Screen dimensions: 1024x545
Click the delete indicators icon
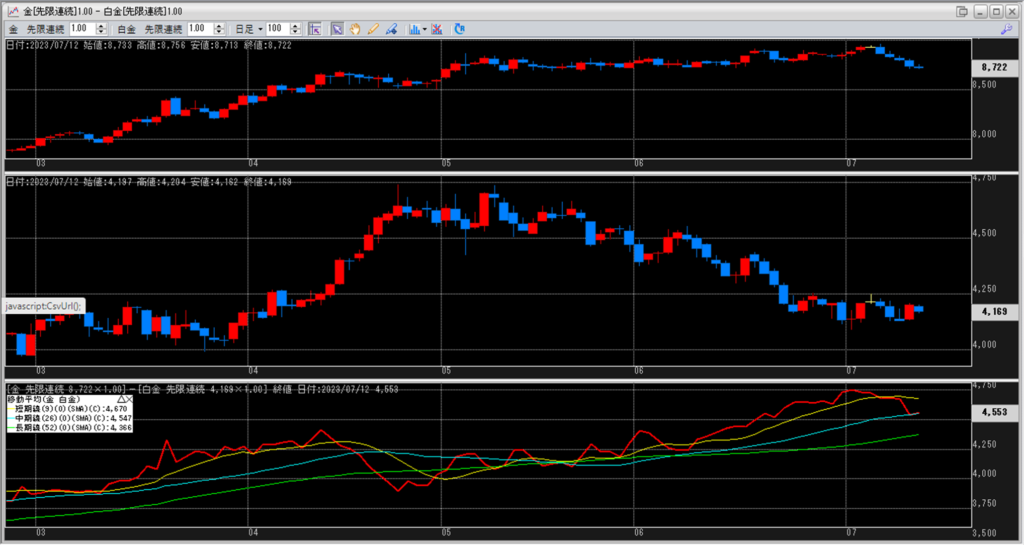point(437,29)
